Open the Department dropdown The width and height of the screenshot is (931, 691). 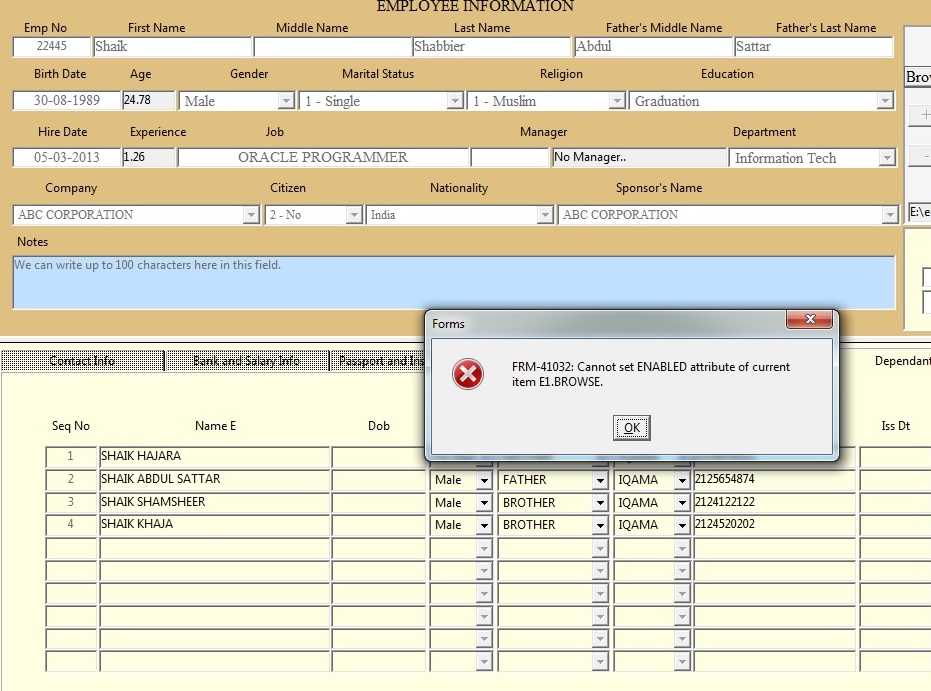pyautogui.click(x=886, y=158)
